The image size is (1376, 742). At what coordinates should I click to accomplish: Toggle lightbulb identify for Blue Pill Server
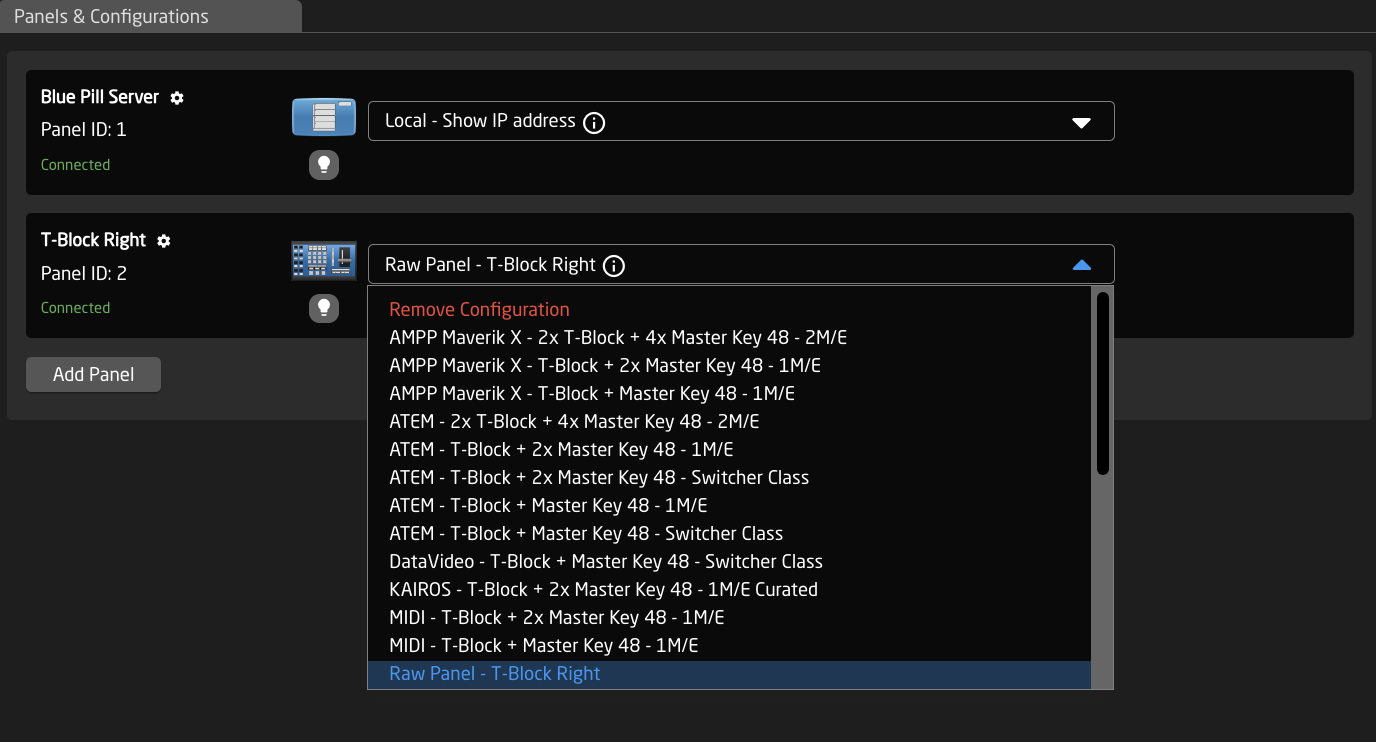pyautogui.click(x=323, y=165)
